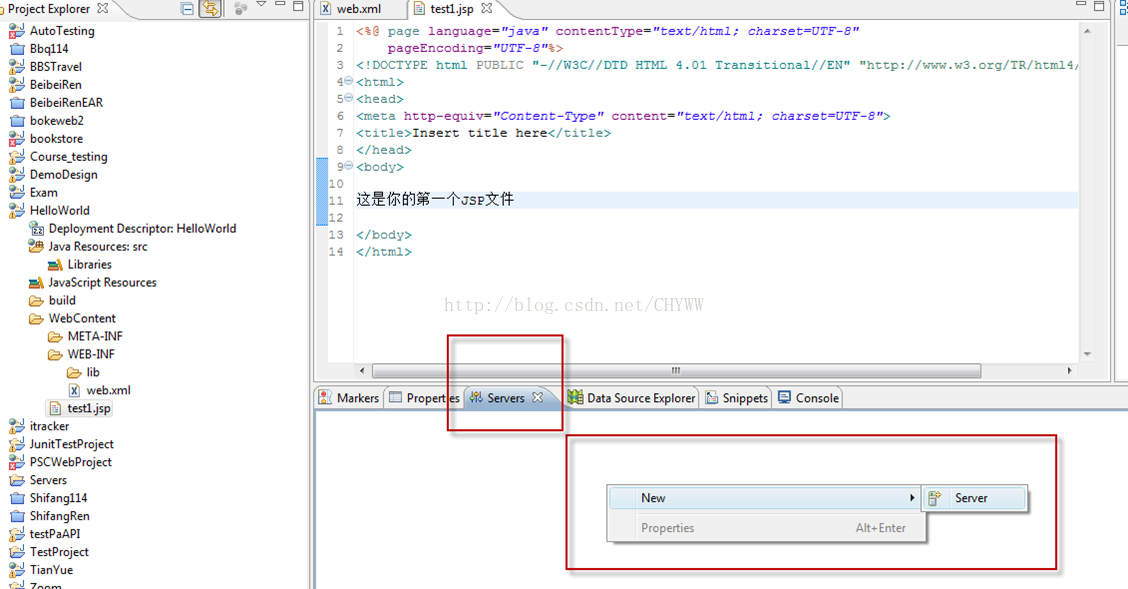
Task: Open the Snippets tab
Action: click(737, 398)
